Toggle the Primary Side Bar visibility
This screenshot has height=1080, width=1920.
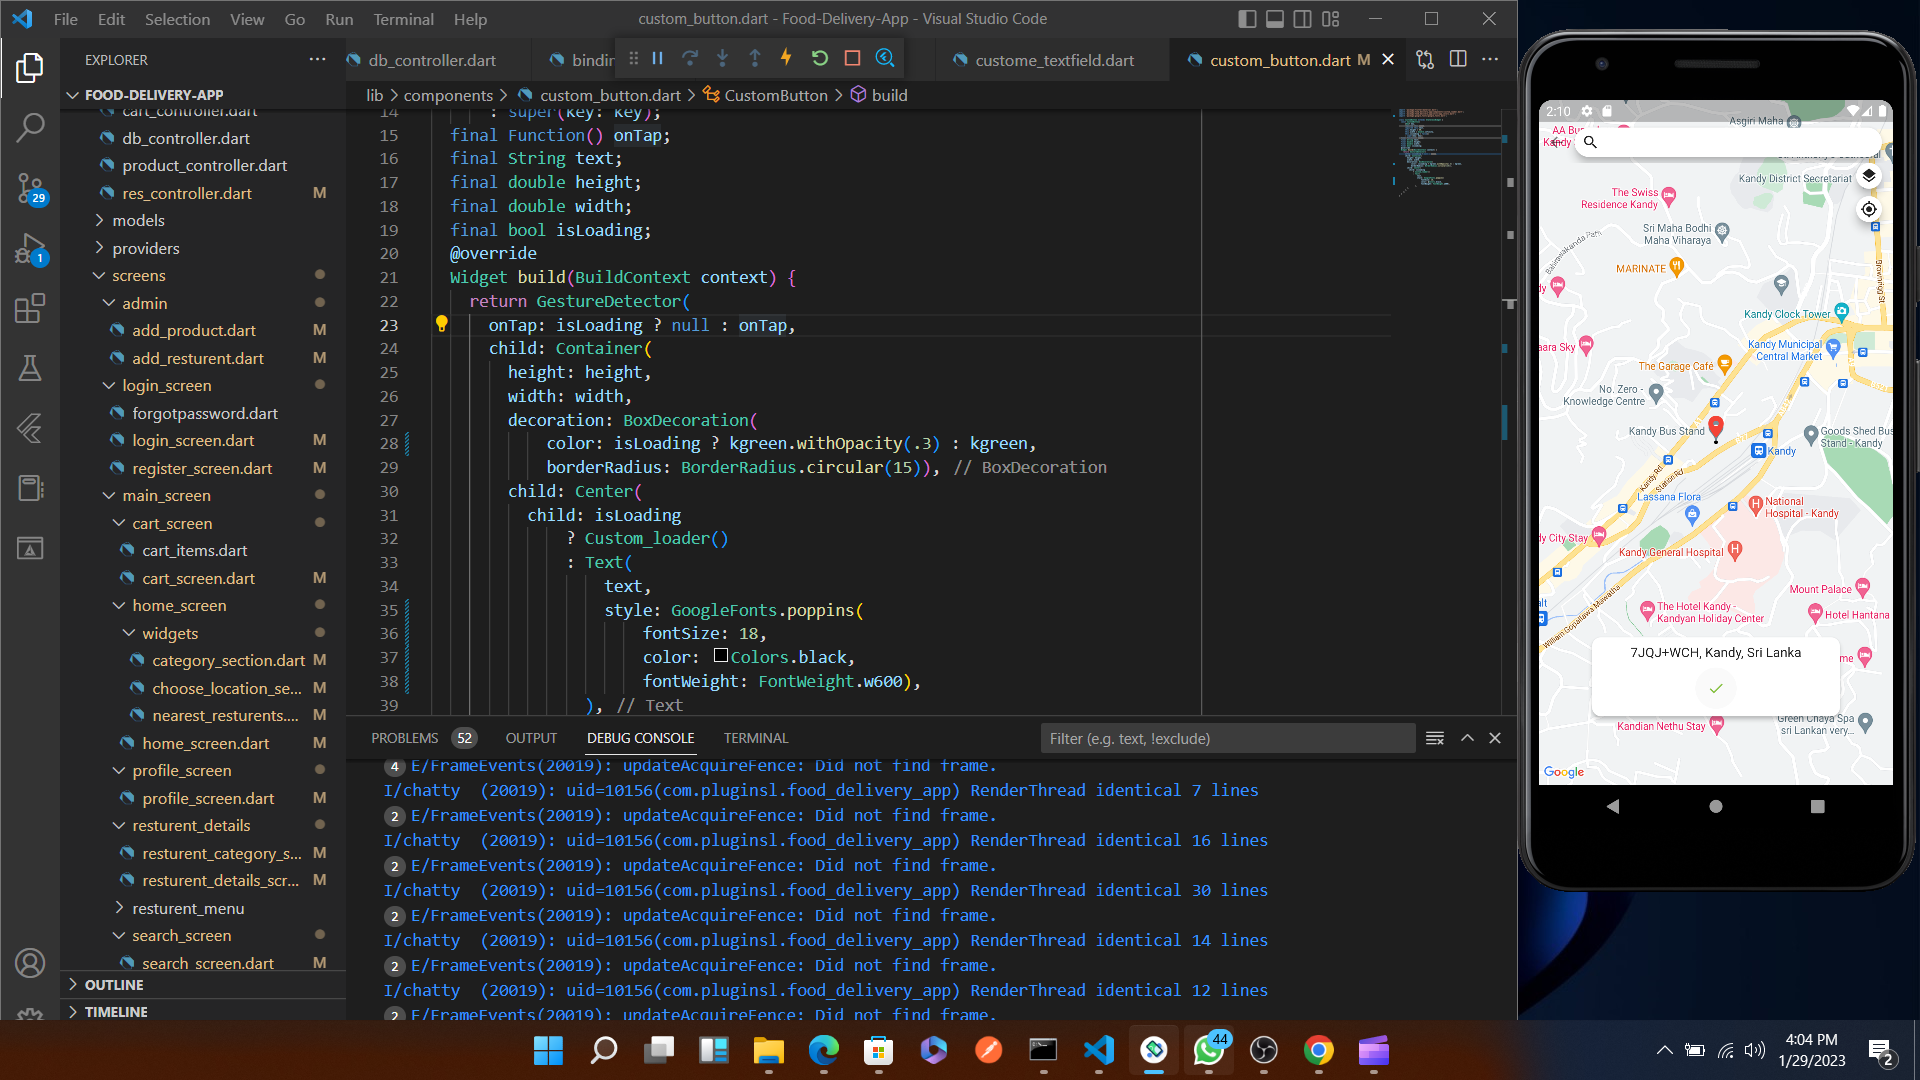point(1247,18)
